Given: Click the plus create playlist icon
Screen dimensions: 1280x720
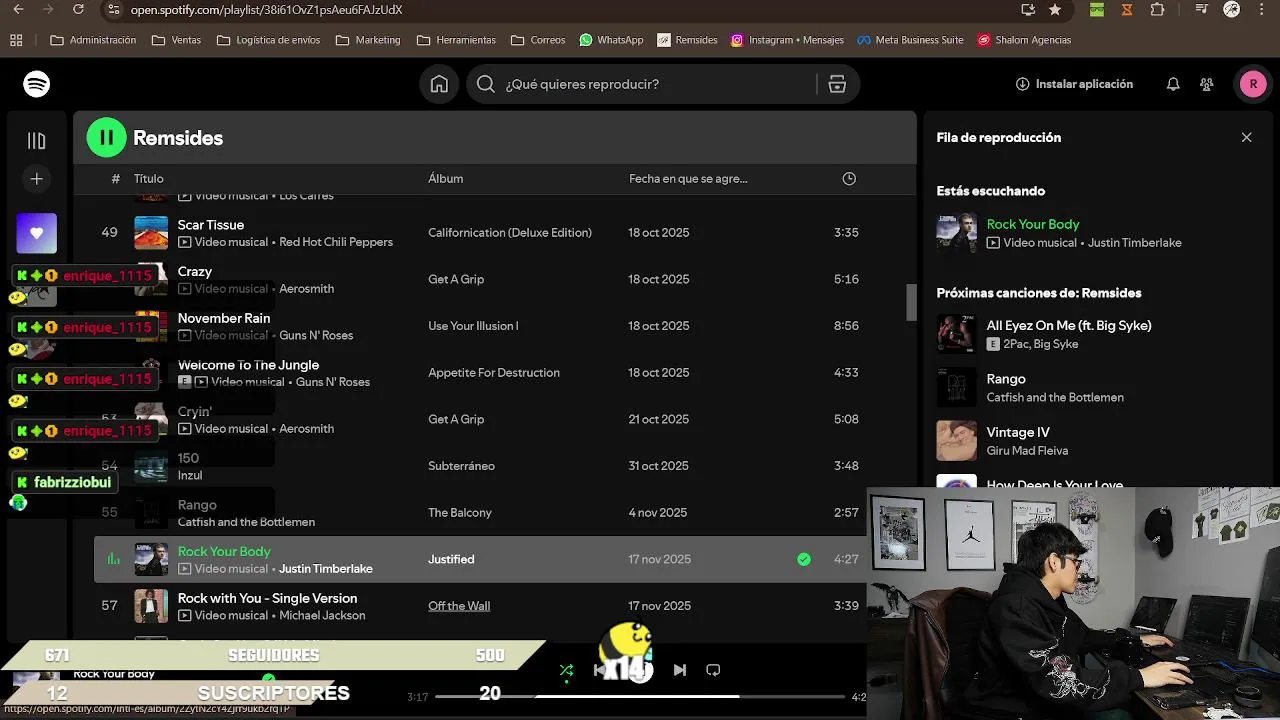Looking at the screenshot, I should (x=37, y=179).
